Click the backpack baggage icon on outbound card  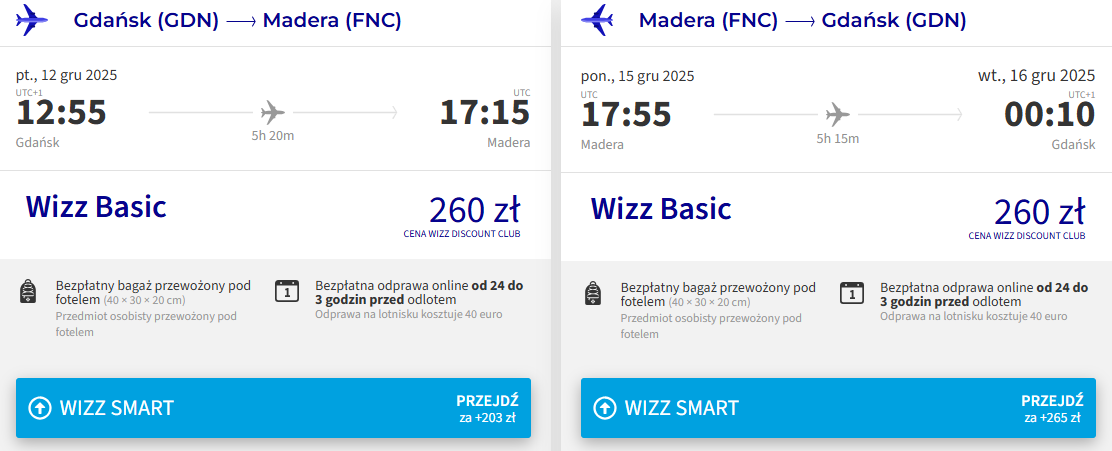click(x=28, y=292)
